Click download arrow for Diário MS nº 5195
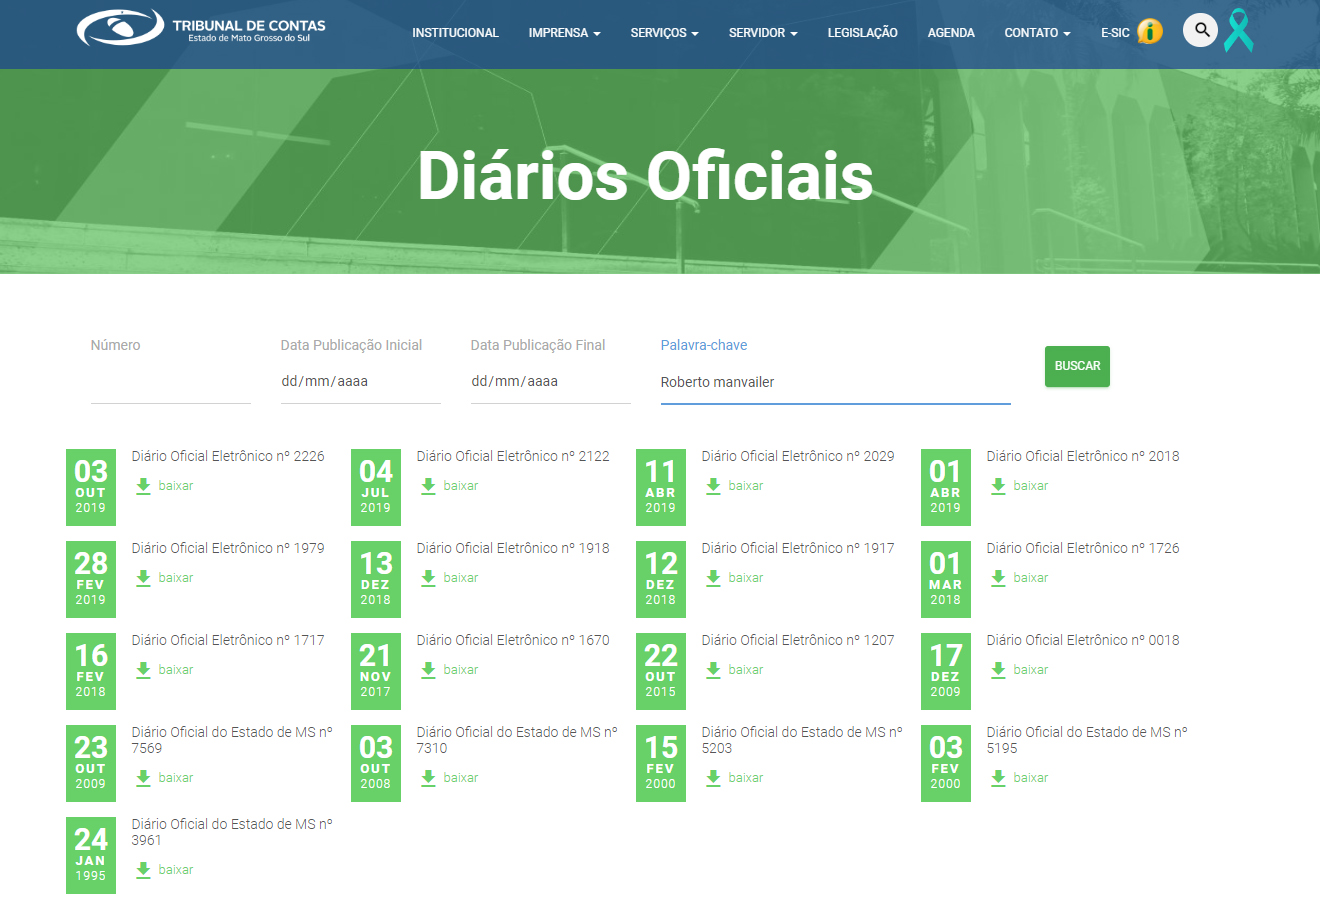 (998, 778)
